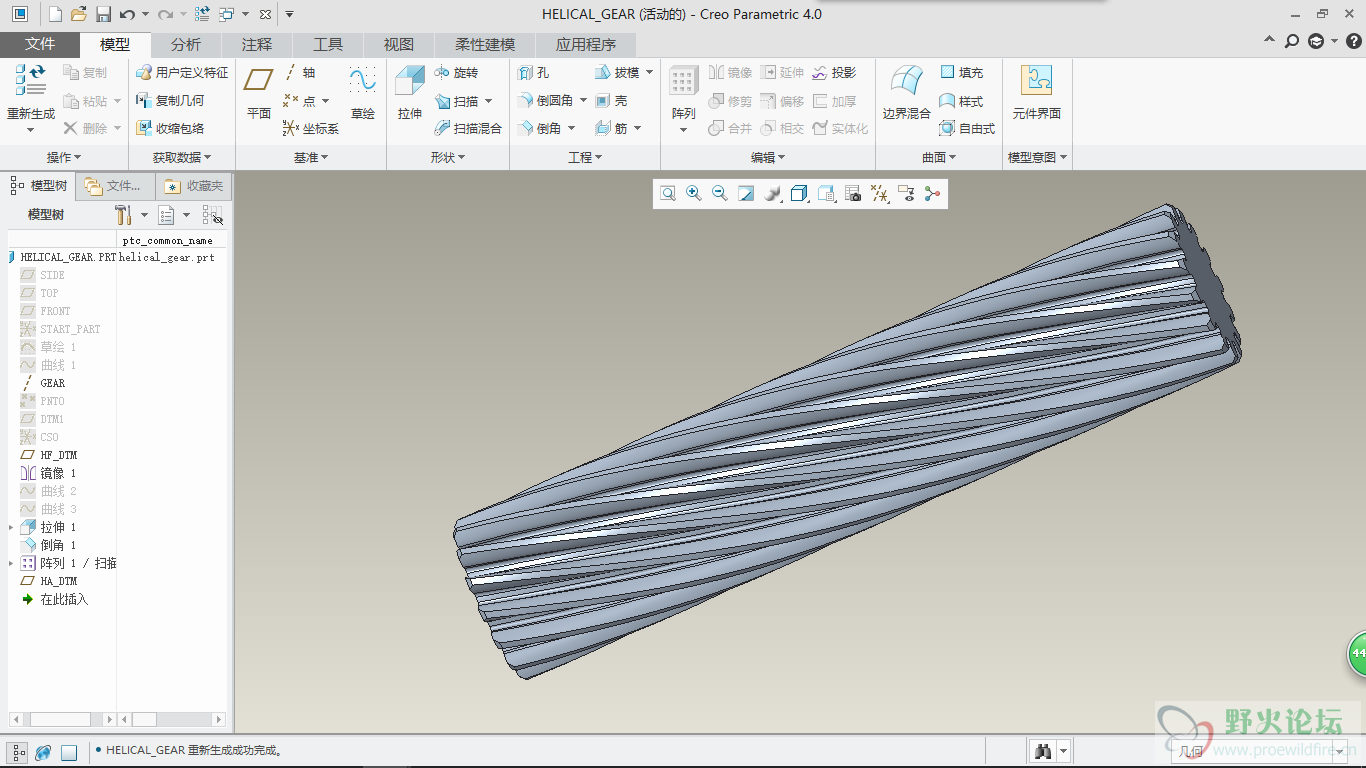Open a file via the folder icon
The height and width of the screenshot is (768, 1366).
click(79, 14)
